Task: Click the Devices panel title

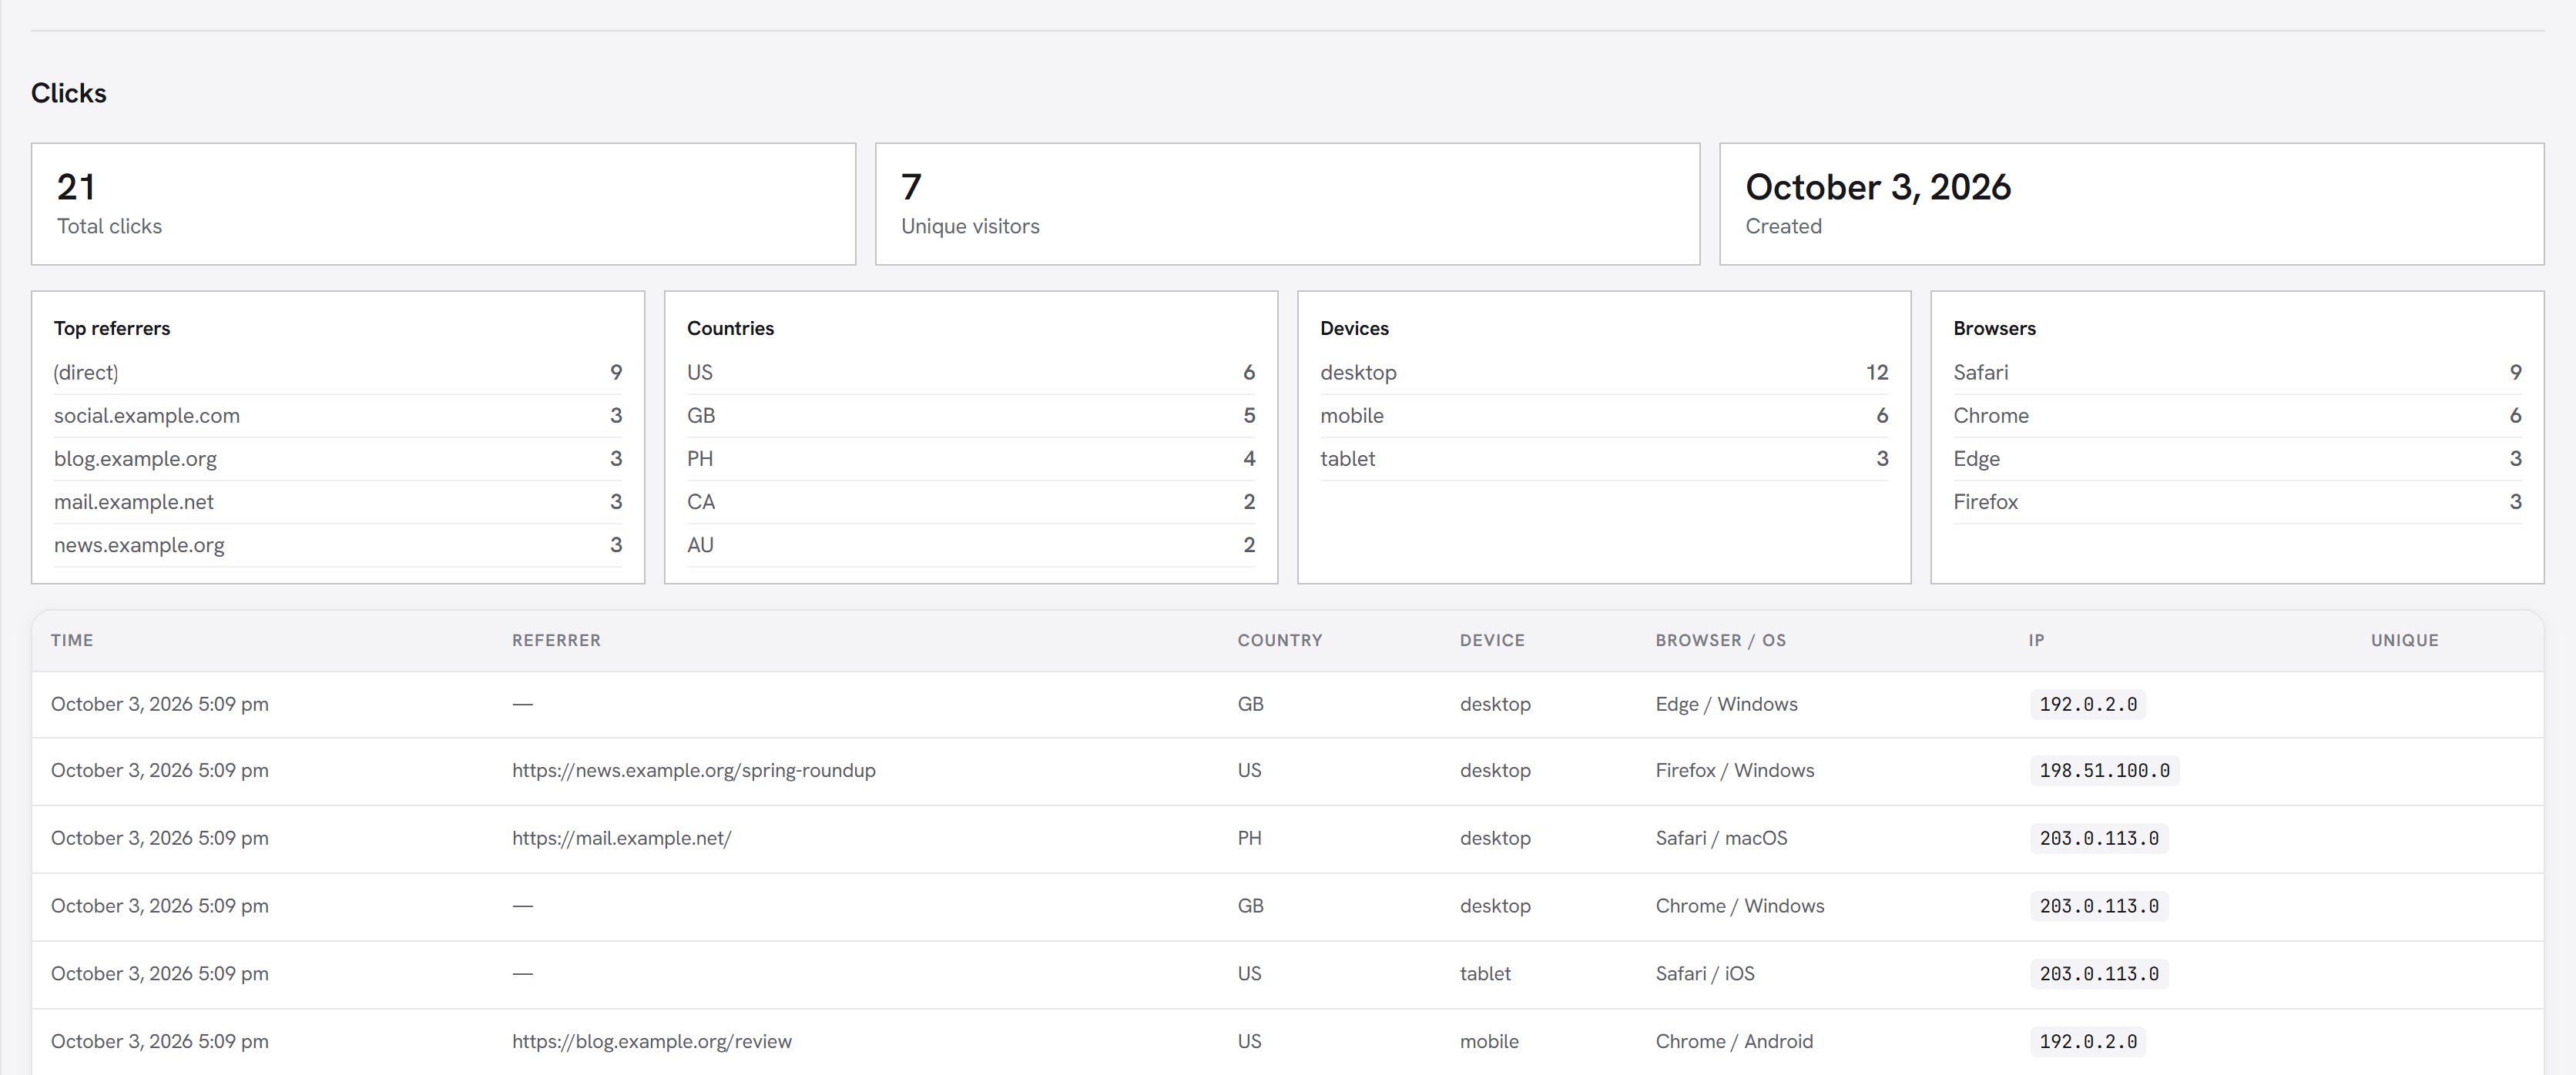Action: click(x=1354, y=328)
